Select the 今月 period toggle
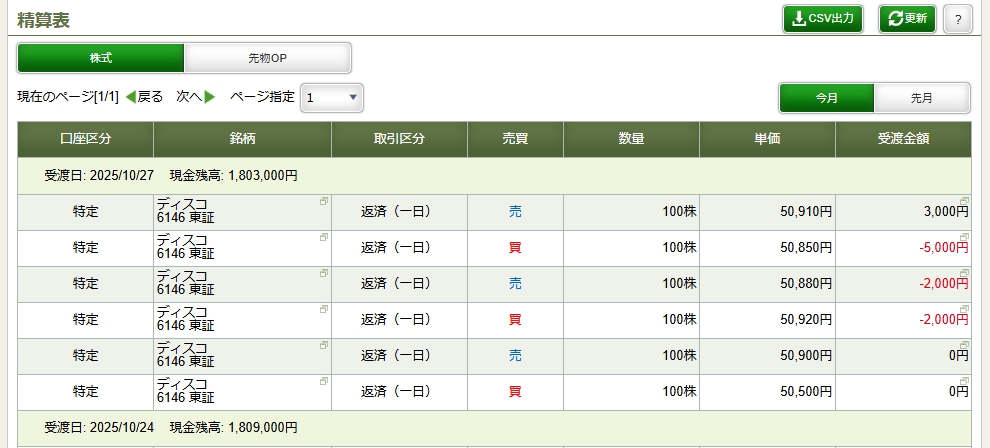Screen dimensions: 990x448 pos(827,98)
